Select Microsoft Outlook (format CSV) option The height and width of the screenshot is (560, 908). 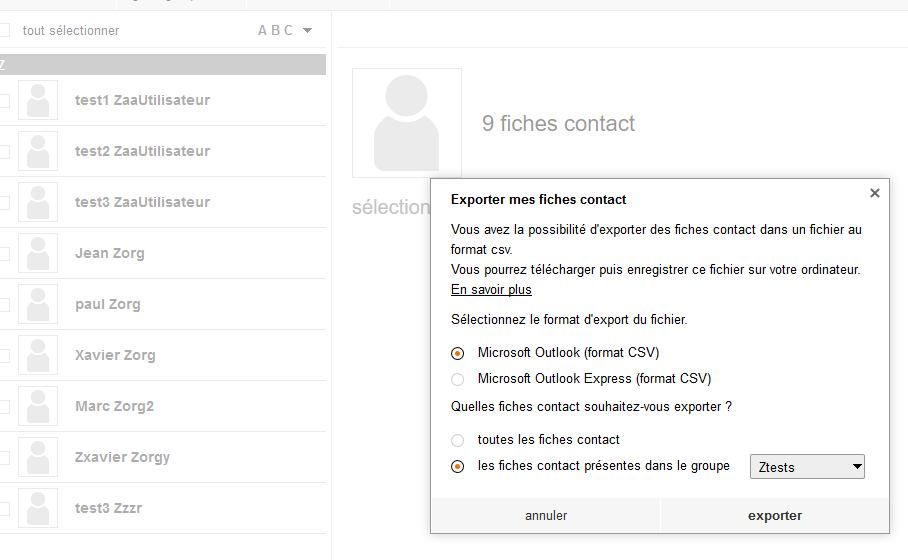[x=458, y=353]
